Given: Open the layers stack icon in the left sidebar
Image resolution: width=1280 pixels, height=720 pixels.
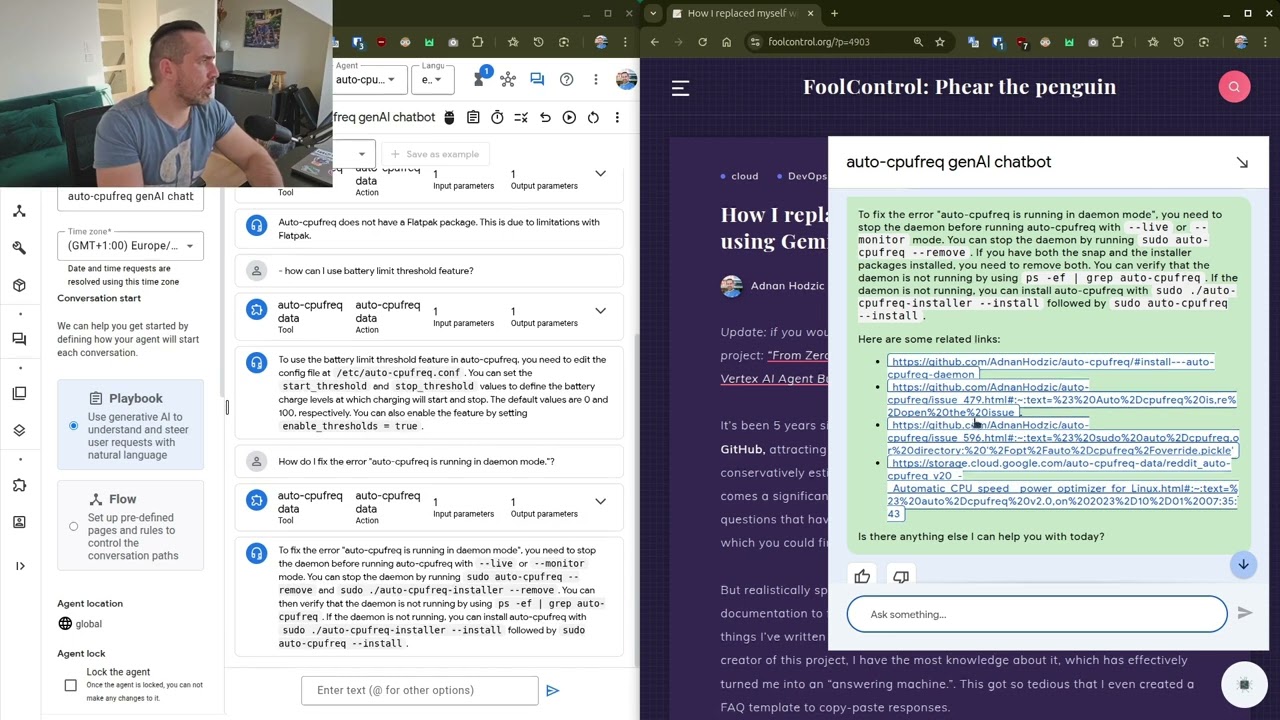Looking at the screenshot, I should [19, 431].
